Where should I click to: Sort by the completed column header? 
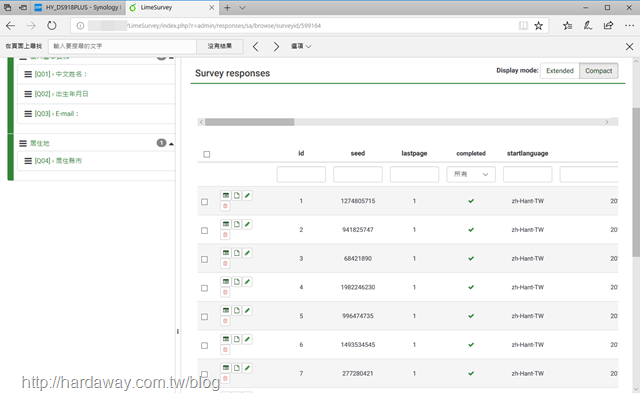[x=471, y=153]
